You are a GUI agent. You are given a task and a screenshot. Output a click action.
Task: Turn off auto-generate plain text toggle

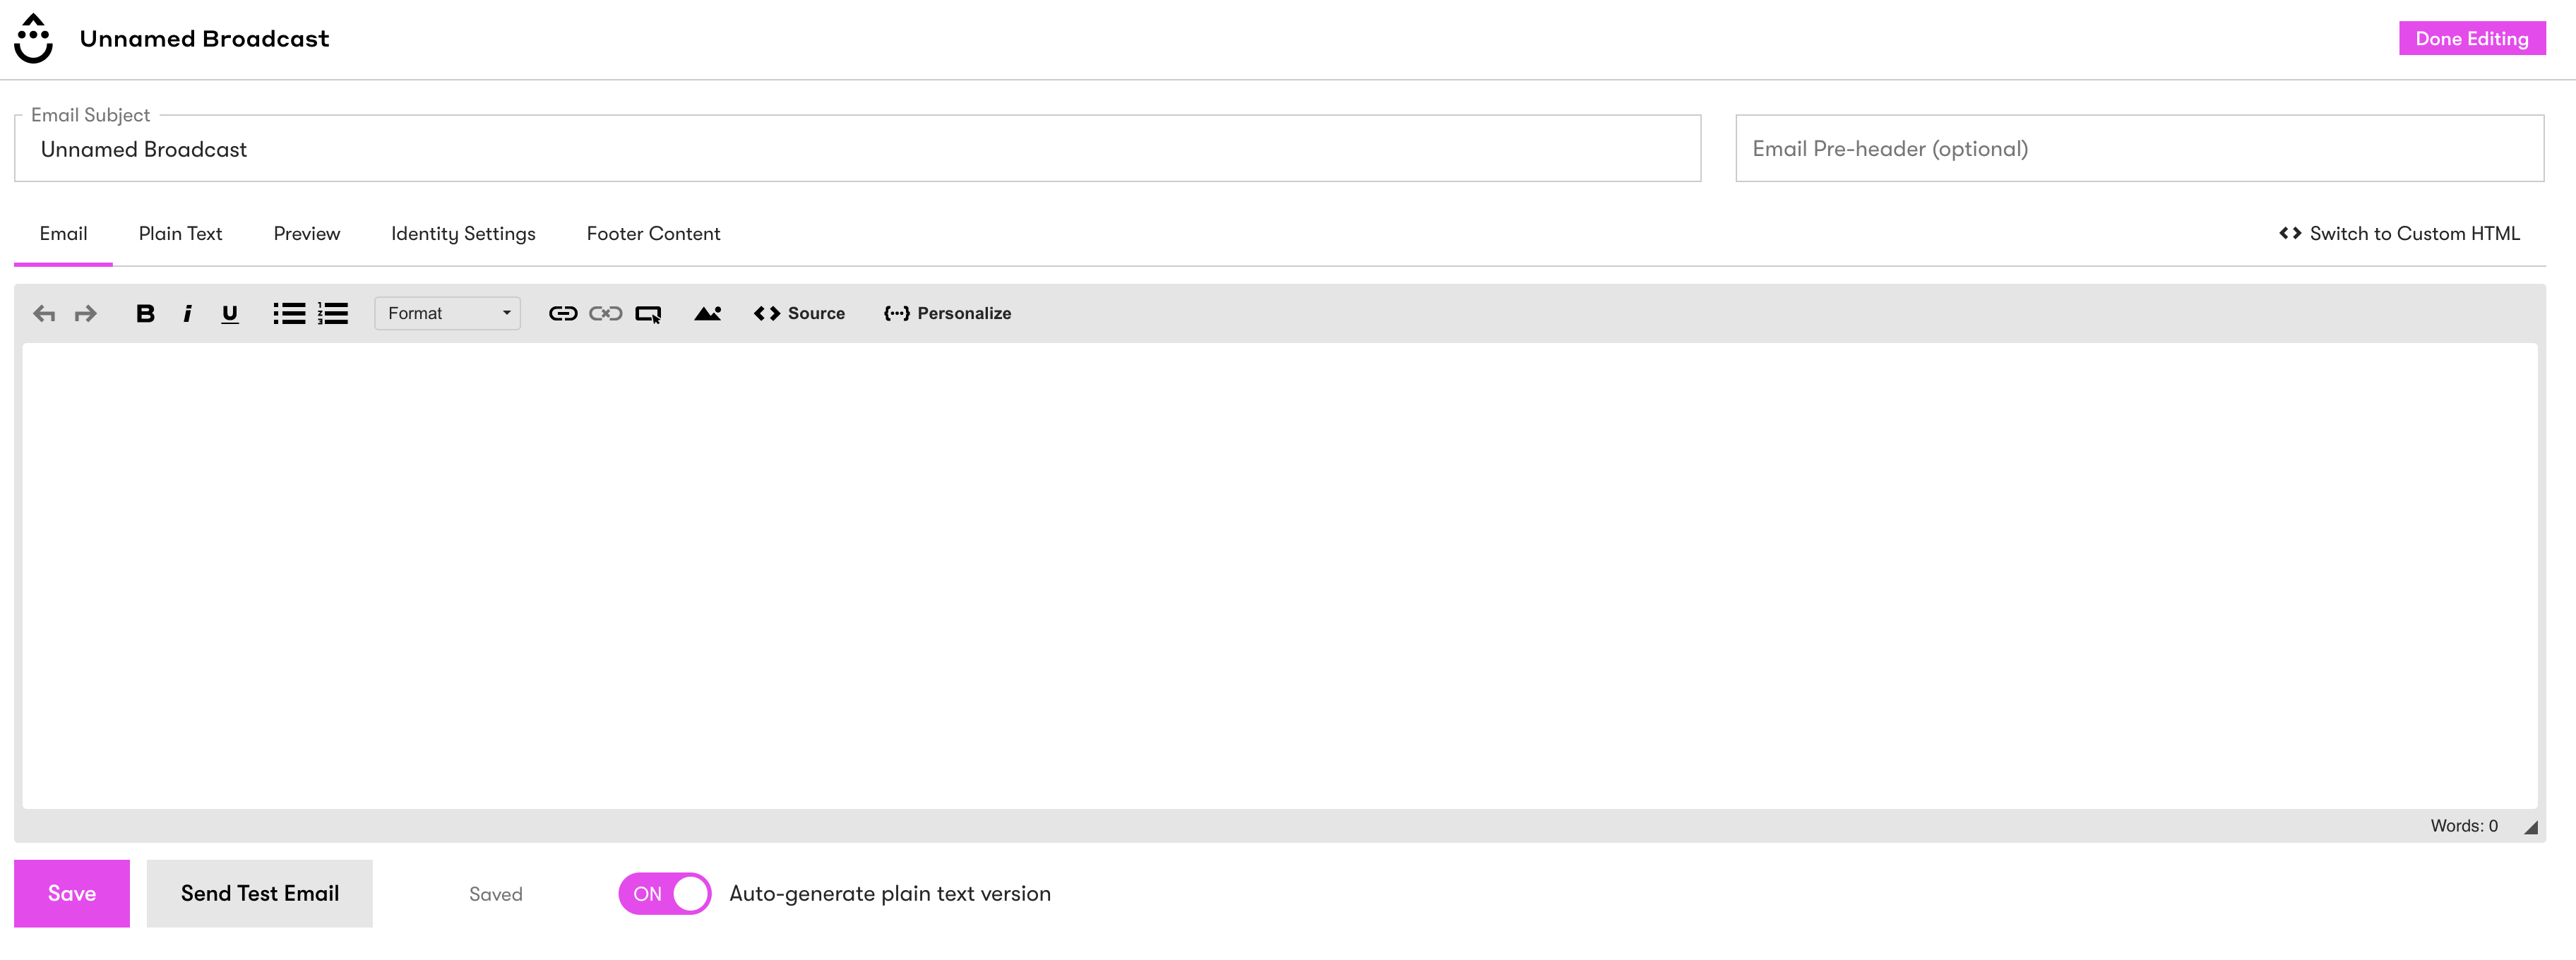coord(664,893)
